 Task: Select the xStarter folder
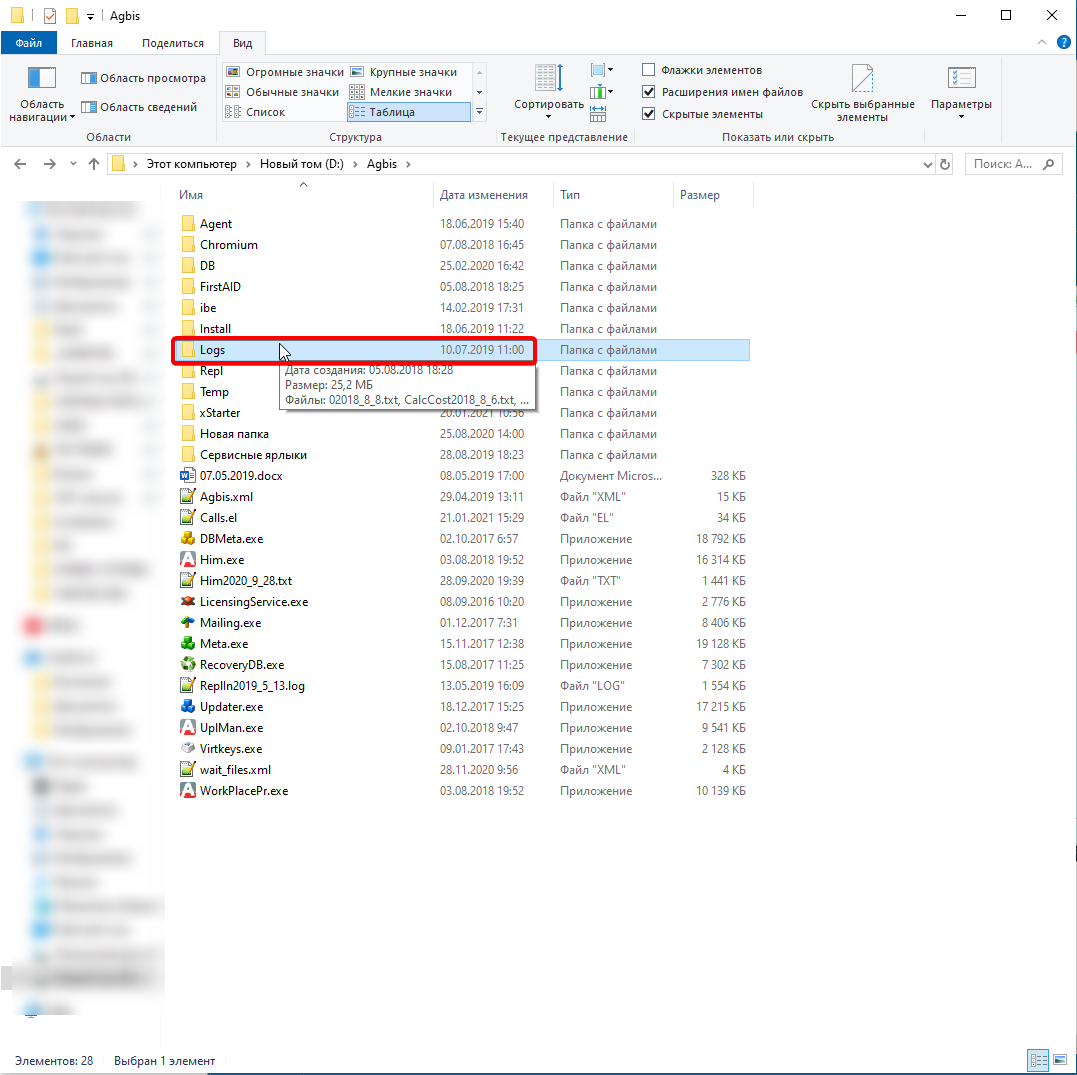[220, 413]
